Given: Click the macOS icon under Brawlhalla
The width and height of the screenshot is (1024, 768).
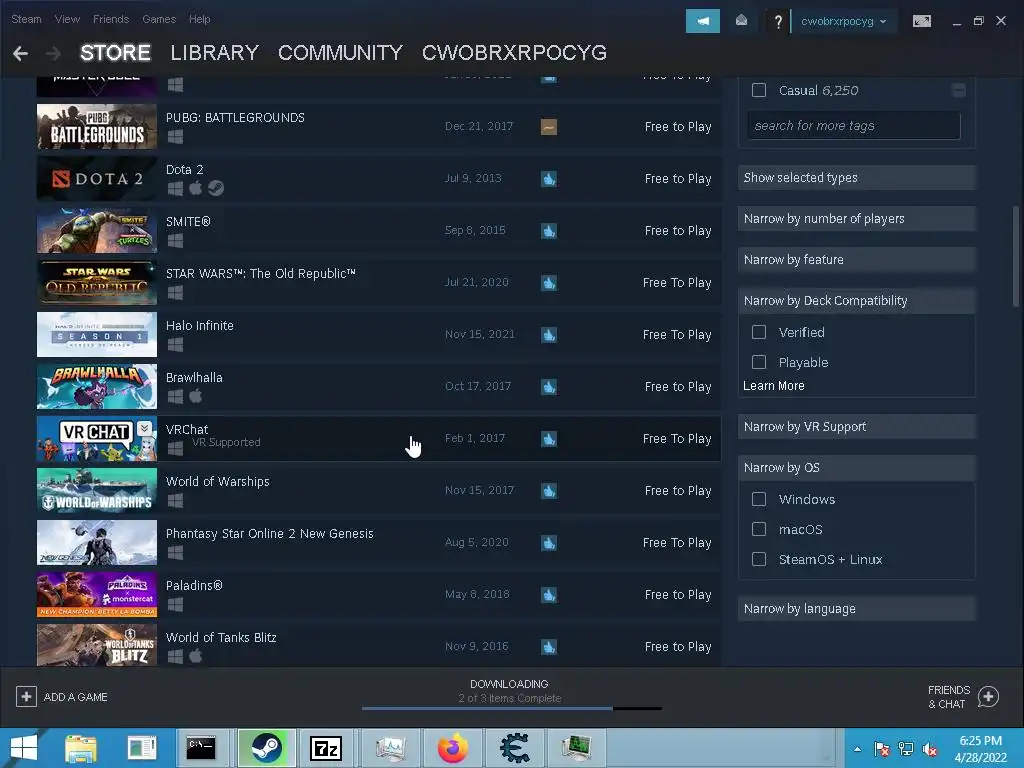Looking at the screenshot, I should (x=195, y=396).
